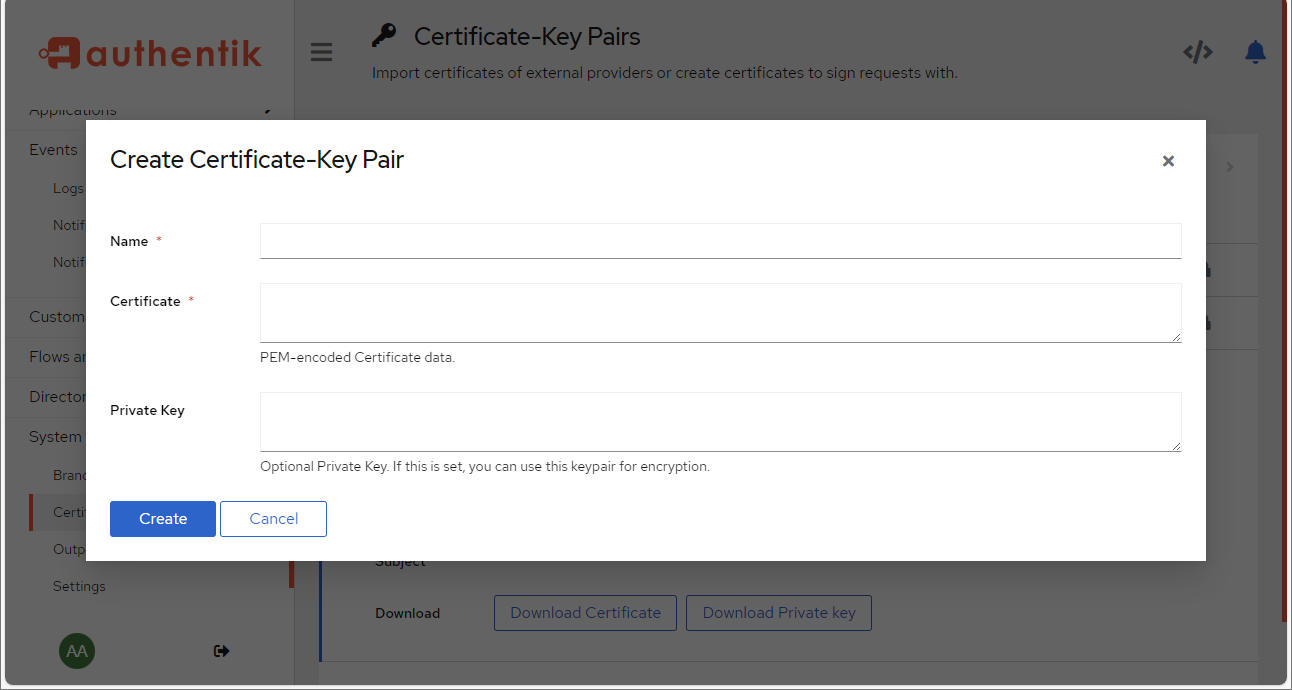
Task: Toggle the hamburger sidebar menu
Action: tap(321, 52)
